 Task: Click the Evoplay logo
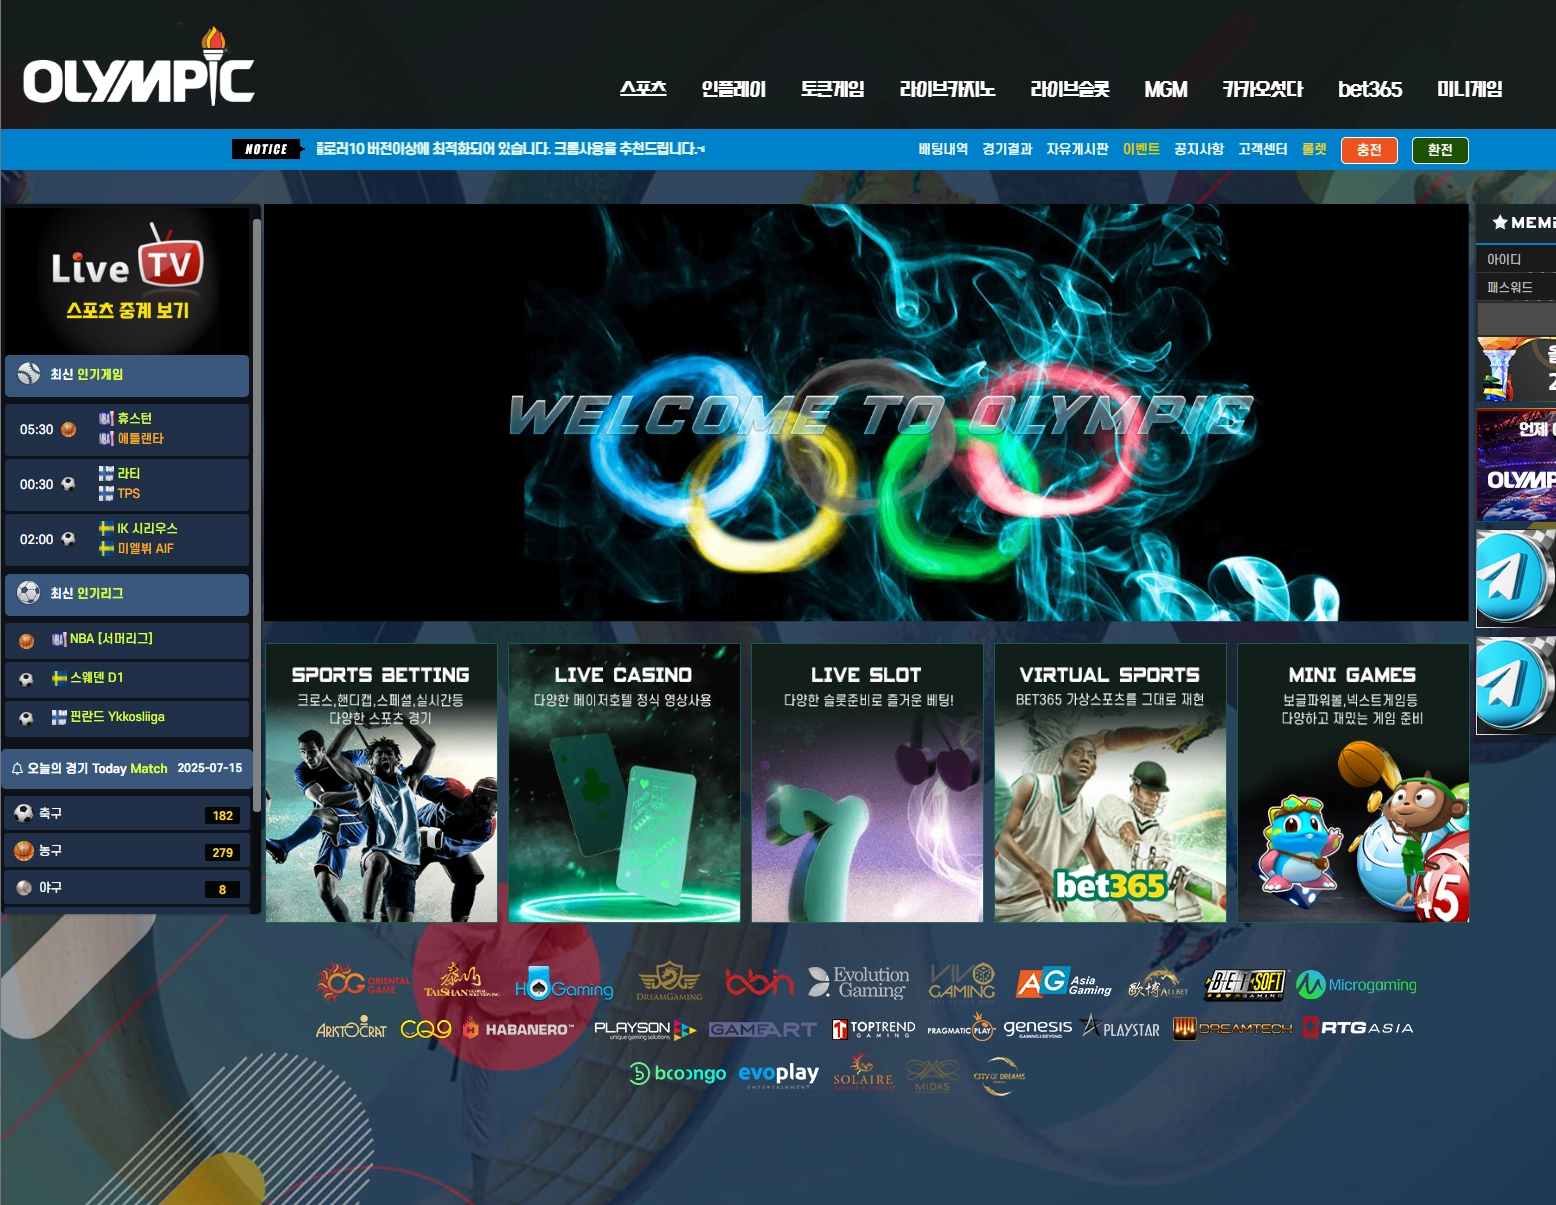[778, 1075]
